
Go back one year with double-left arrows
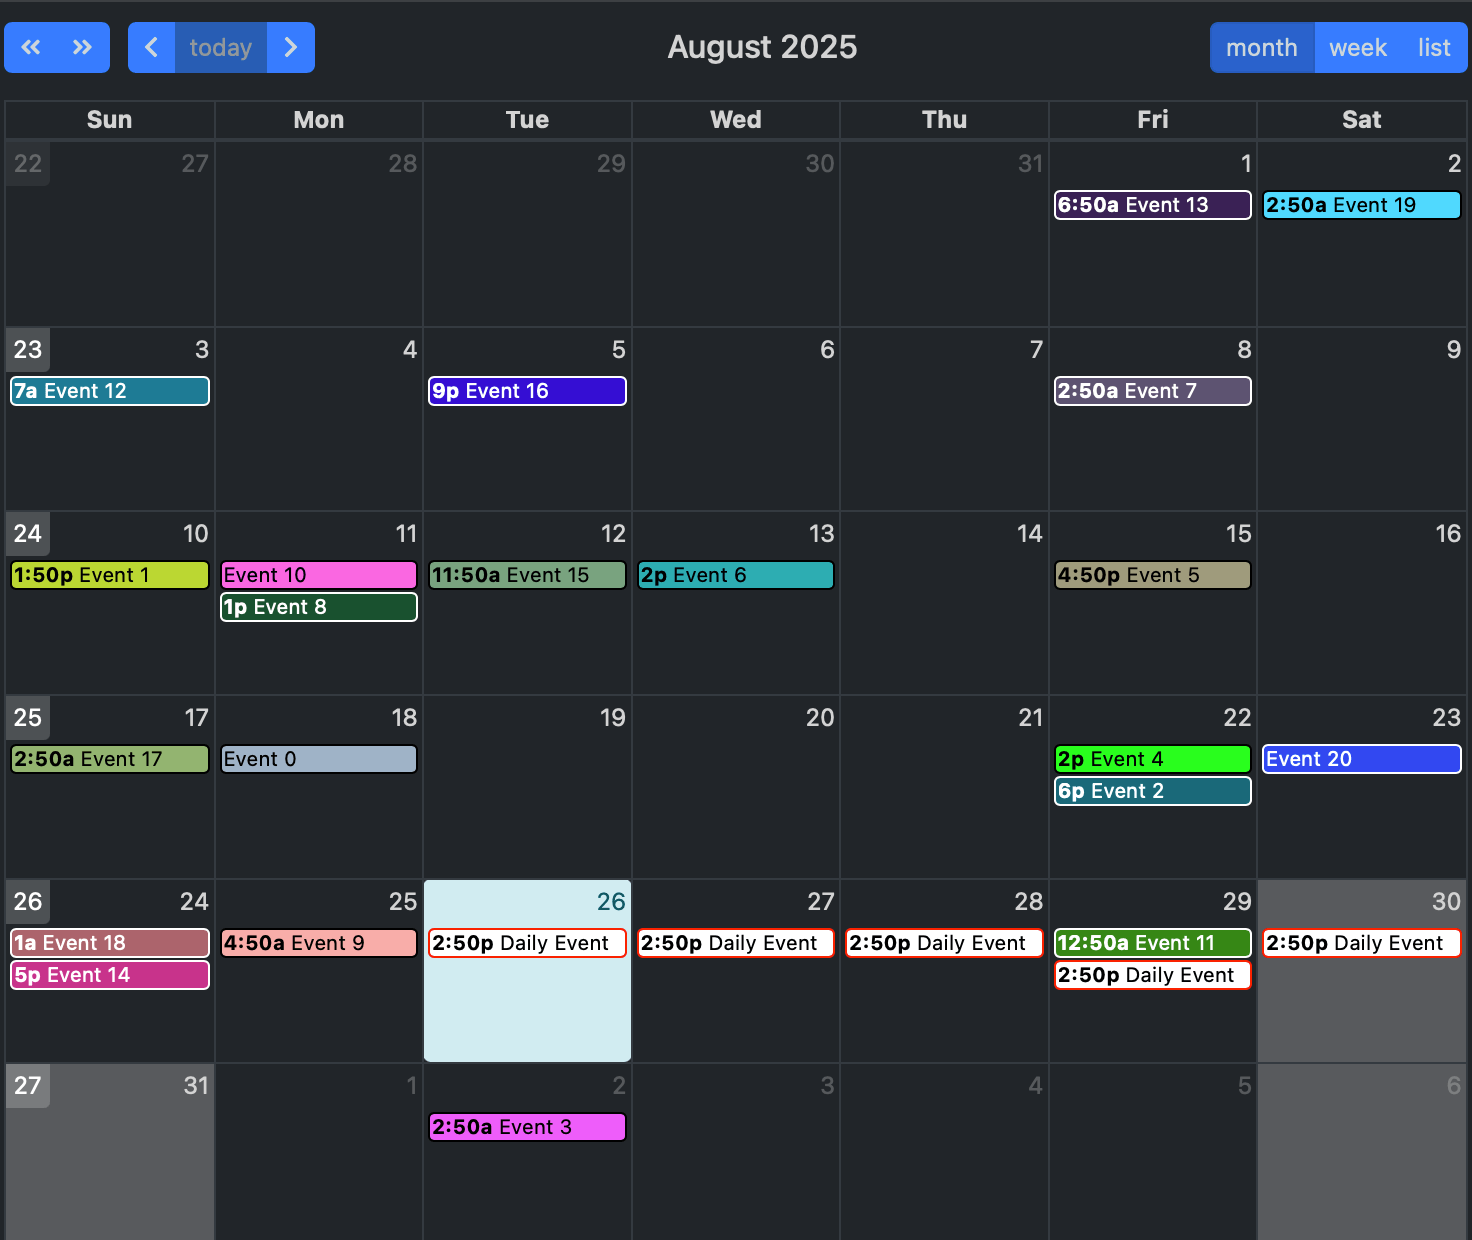coord(31,47)
